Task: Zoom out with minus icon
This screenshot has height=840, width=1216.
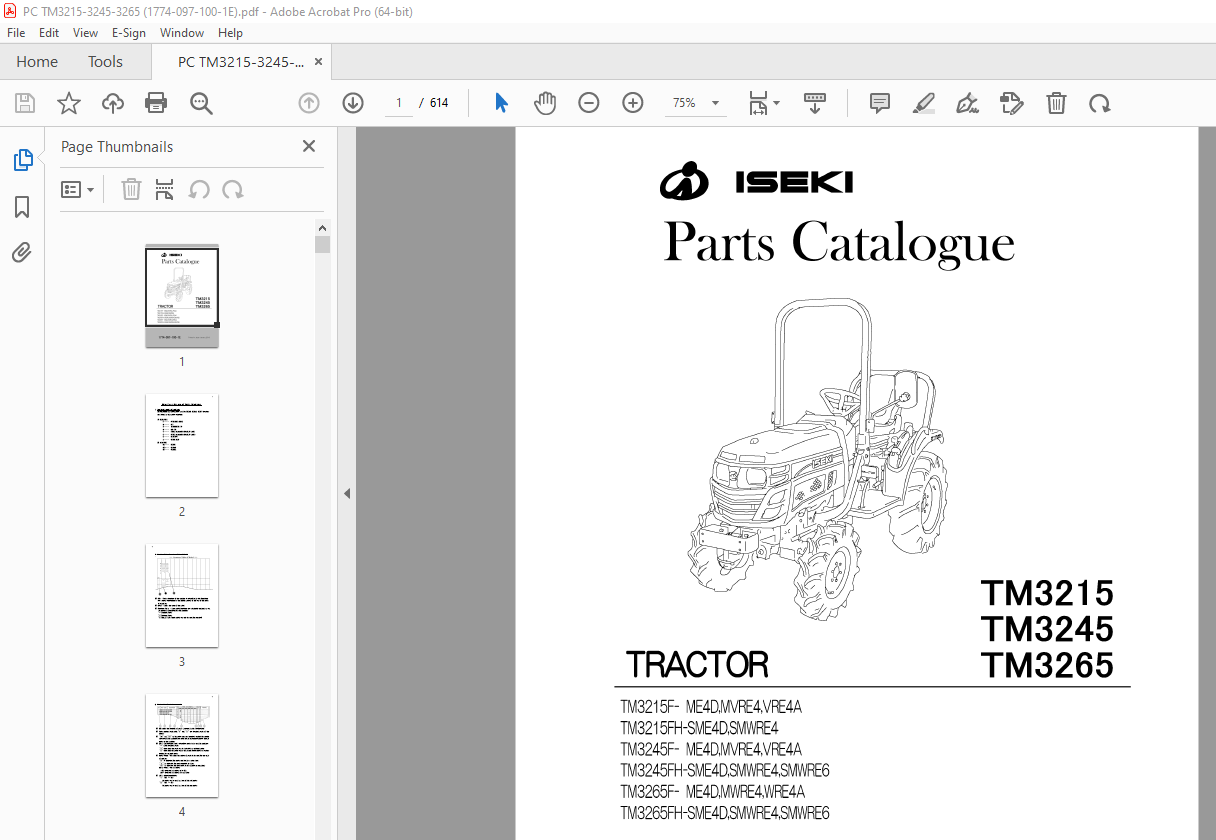Action: click(x=589, y=103)
